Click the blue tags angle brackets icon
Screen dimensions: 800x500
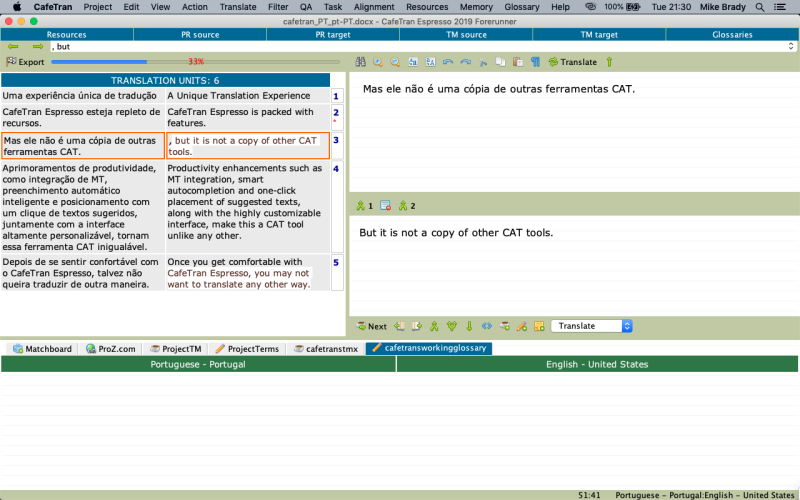(x=487, y=326)
